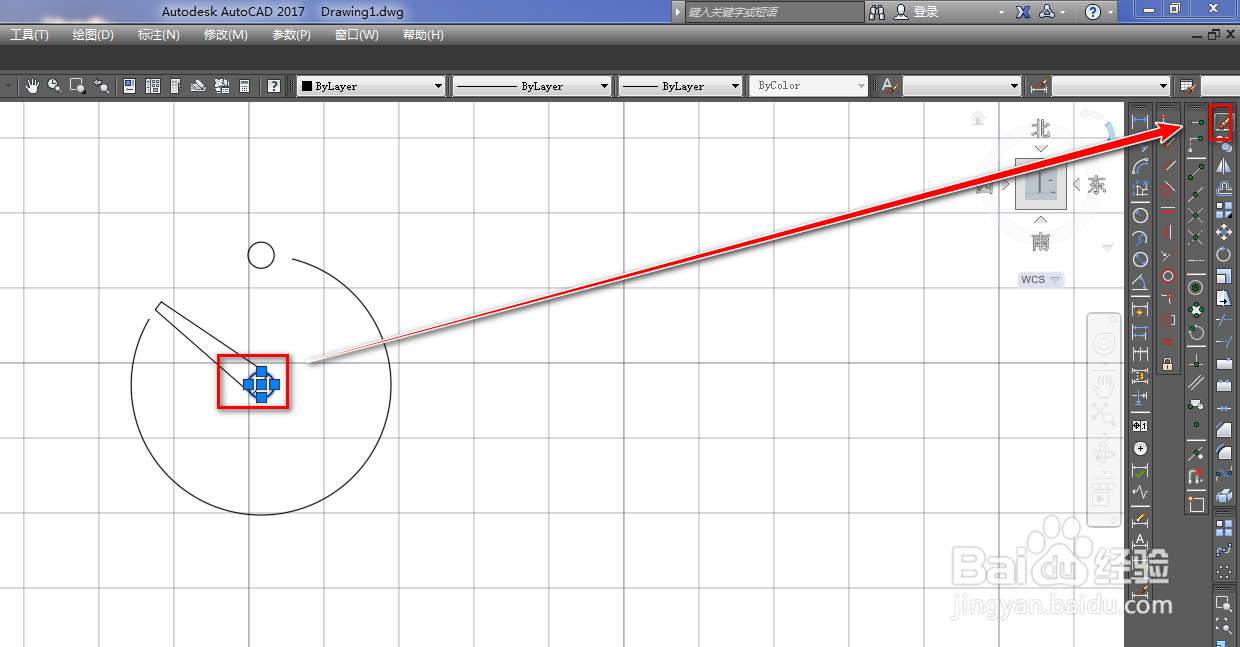Viewport: 1240px width, 647px height.
Task: Select the Diameter dimension tool
Action: click(1140, 260)
